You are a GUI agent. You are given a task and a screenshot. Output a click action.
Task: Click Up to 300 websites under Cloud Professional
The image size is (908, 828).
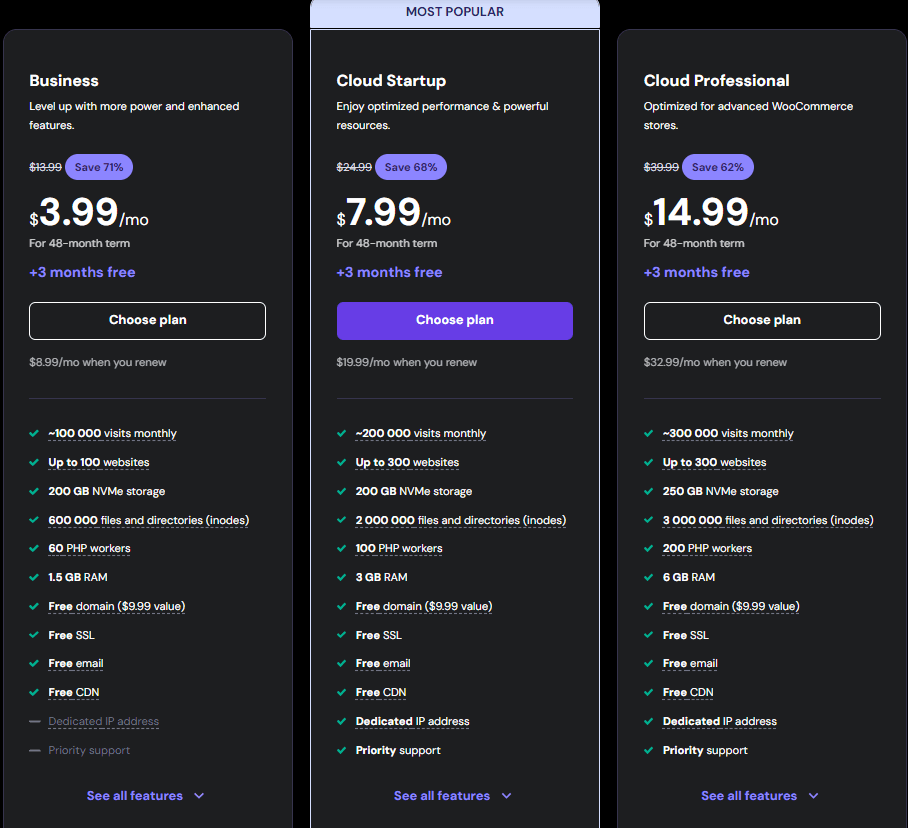pos(714,463)
